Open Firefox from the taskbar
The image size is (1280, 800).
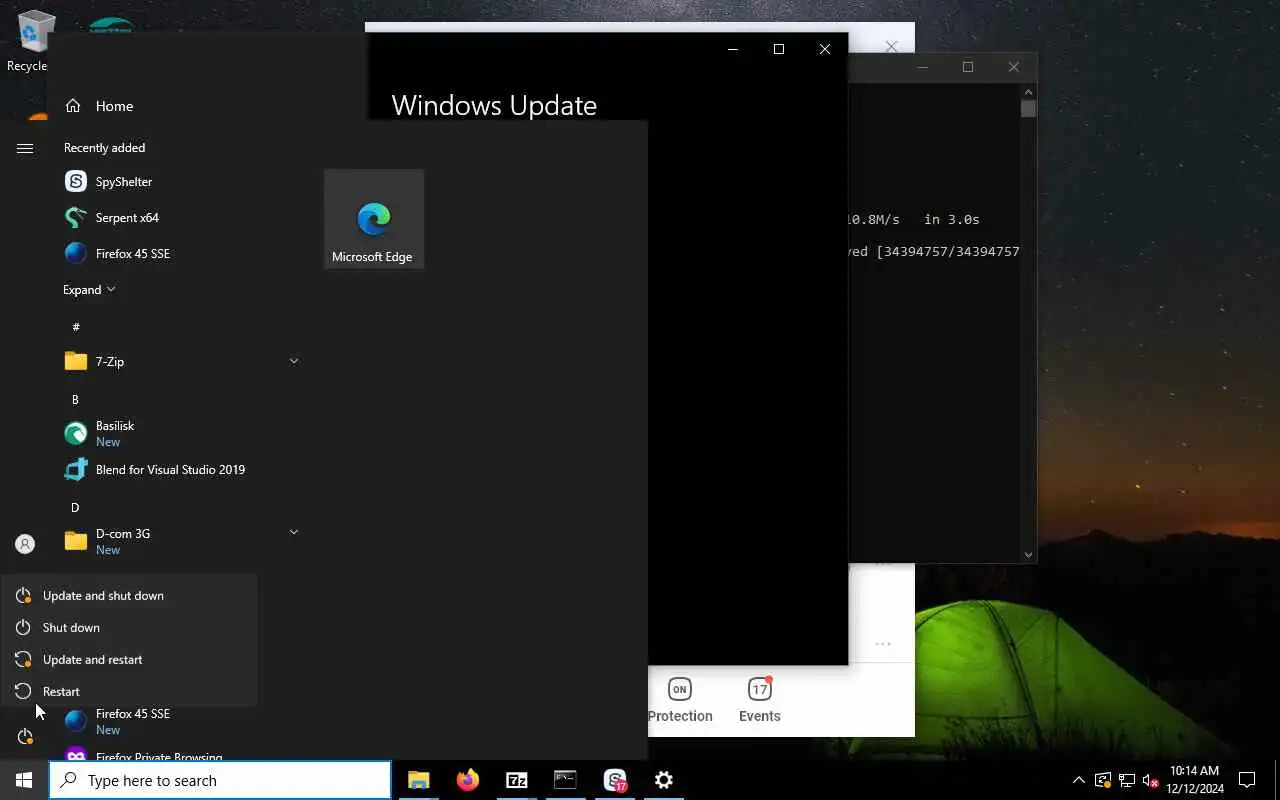click(467, 780)
